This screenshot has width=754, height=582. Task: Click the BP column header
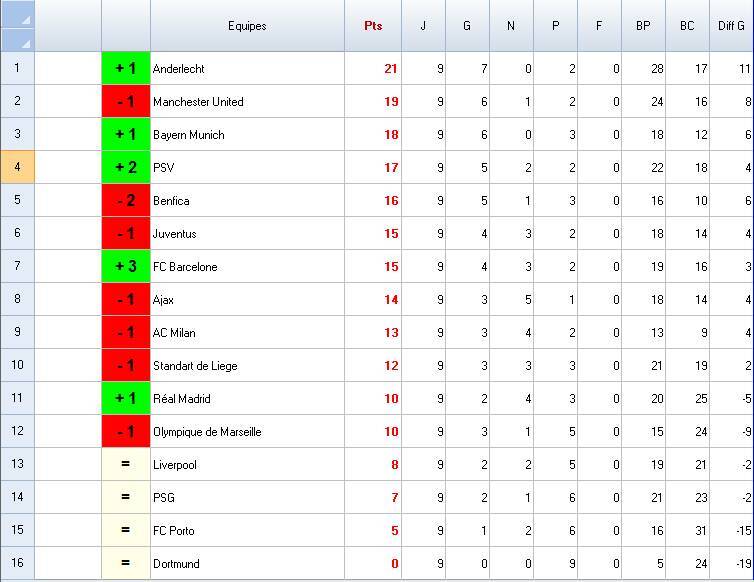click(x=643, y=26)
